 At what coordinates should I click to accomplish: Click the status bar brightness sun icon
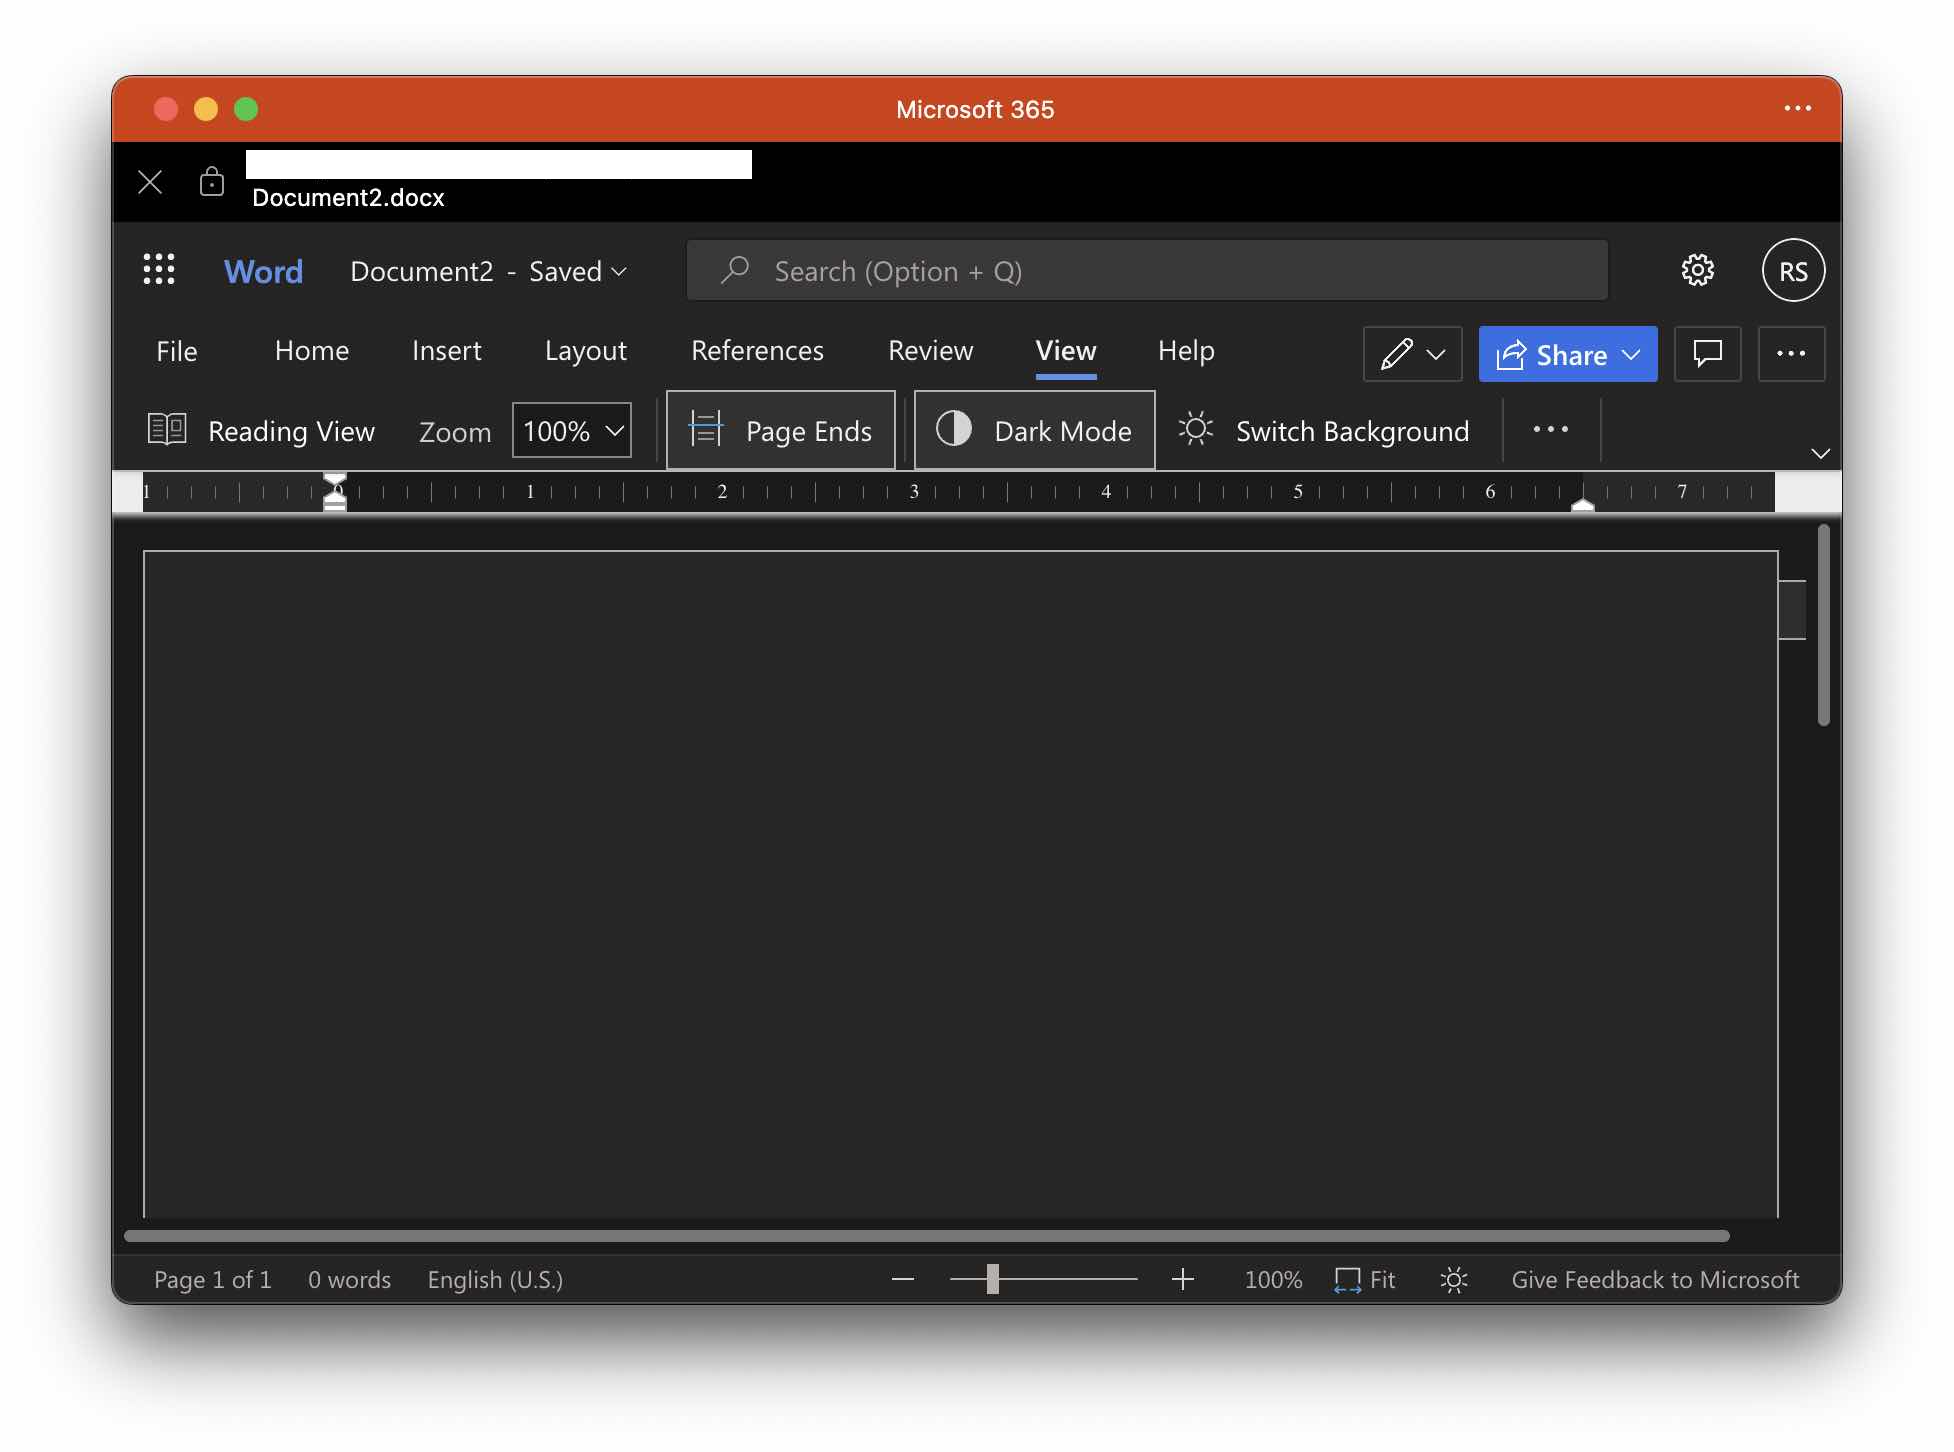coord(1454,1279)
